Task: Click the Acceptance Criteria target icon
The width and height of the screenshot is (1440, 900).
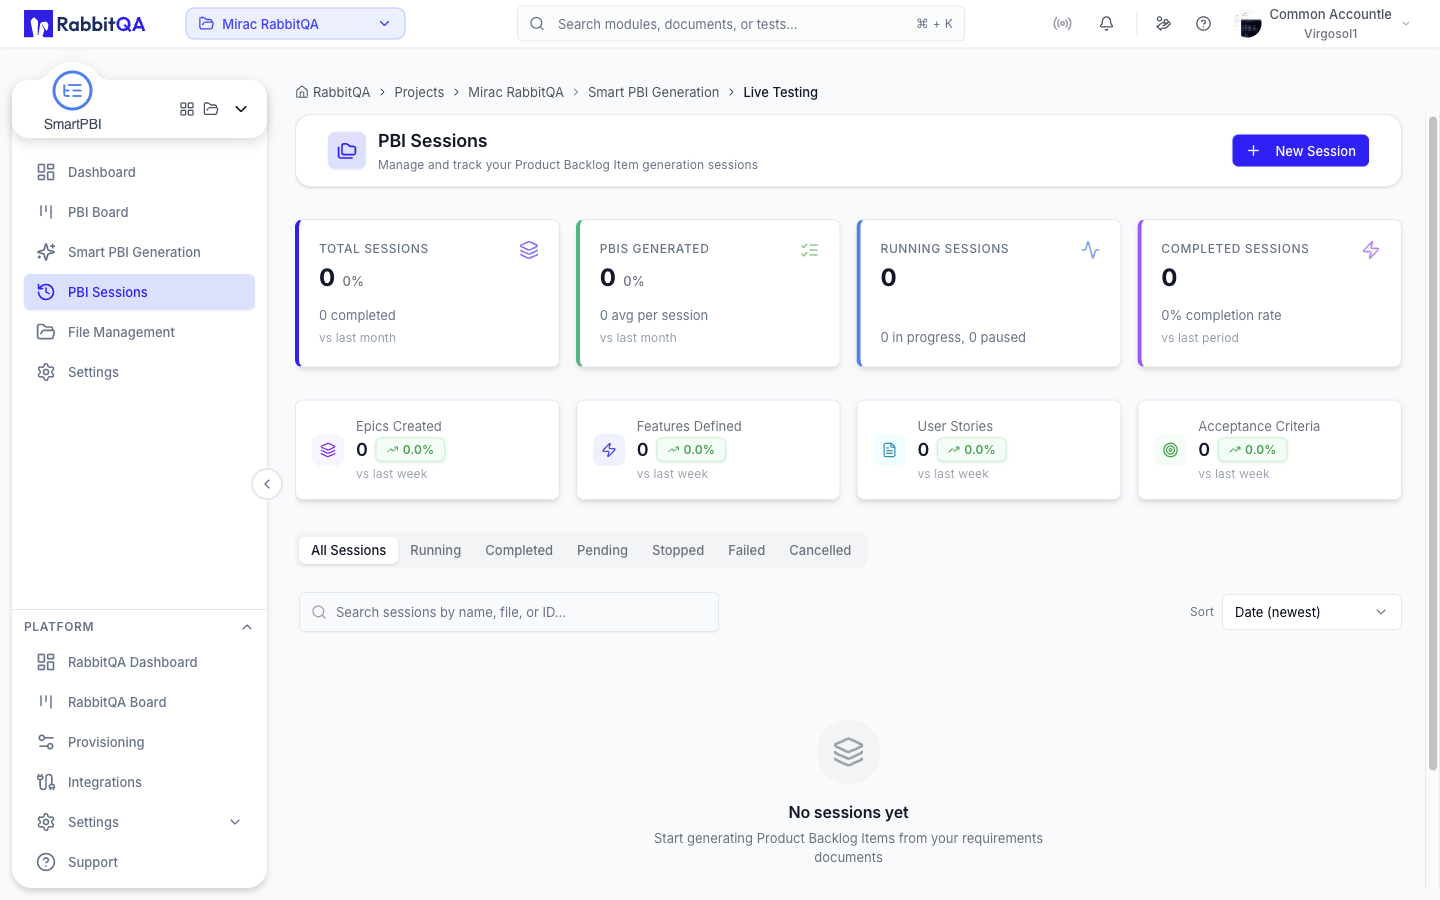Action: click(x=1170, y=450)
